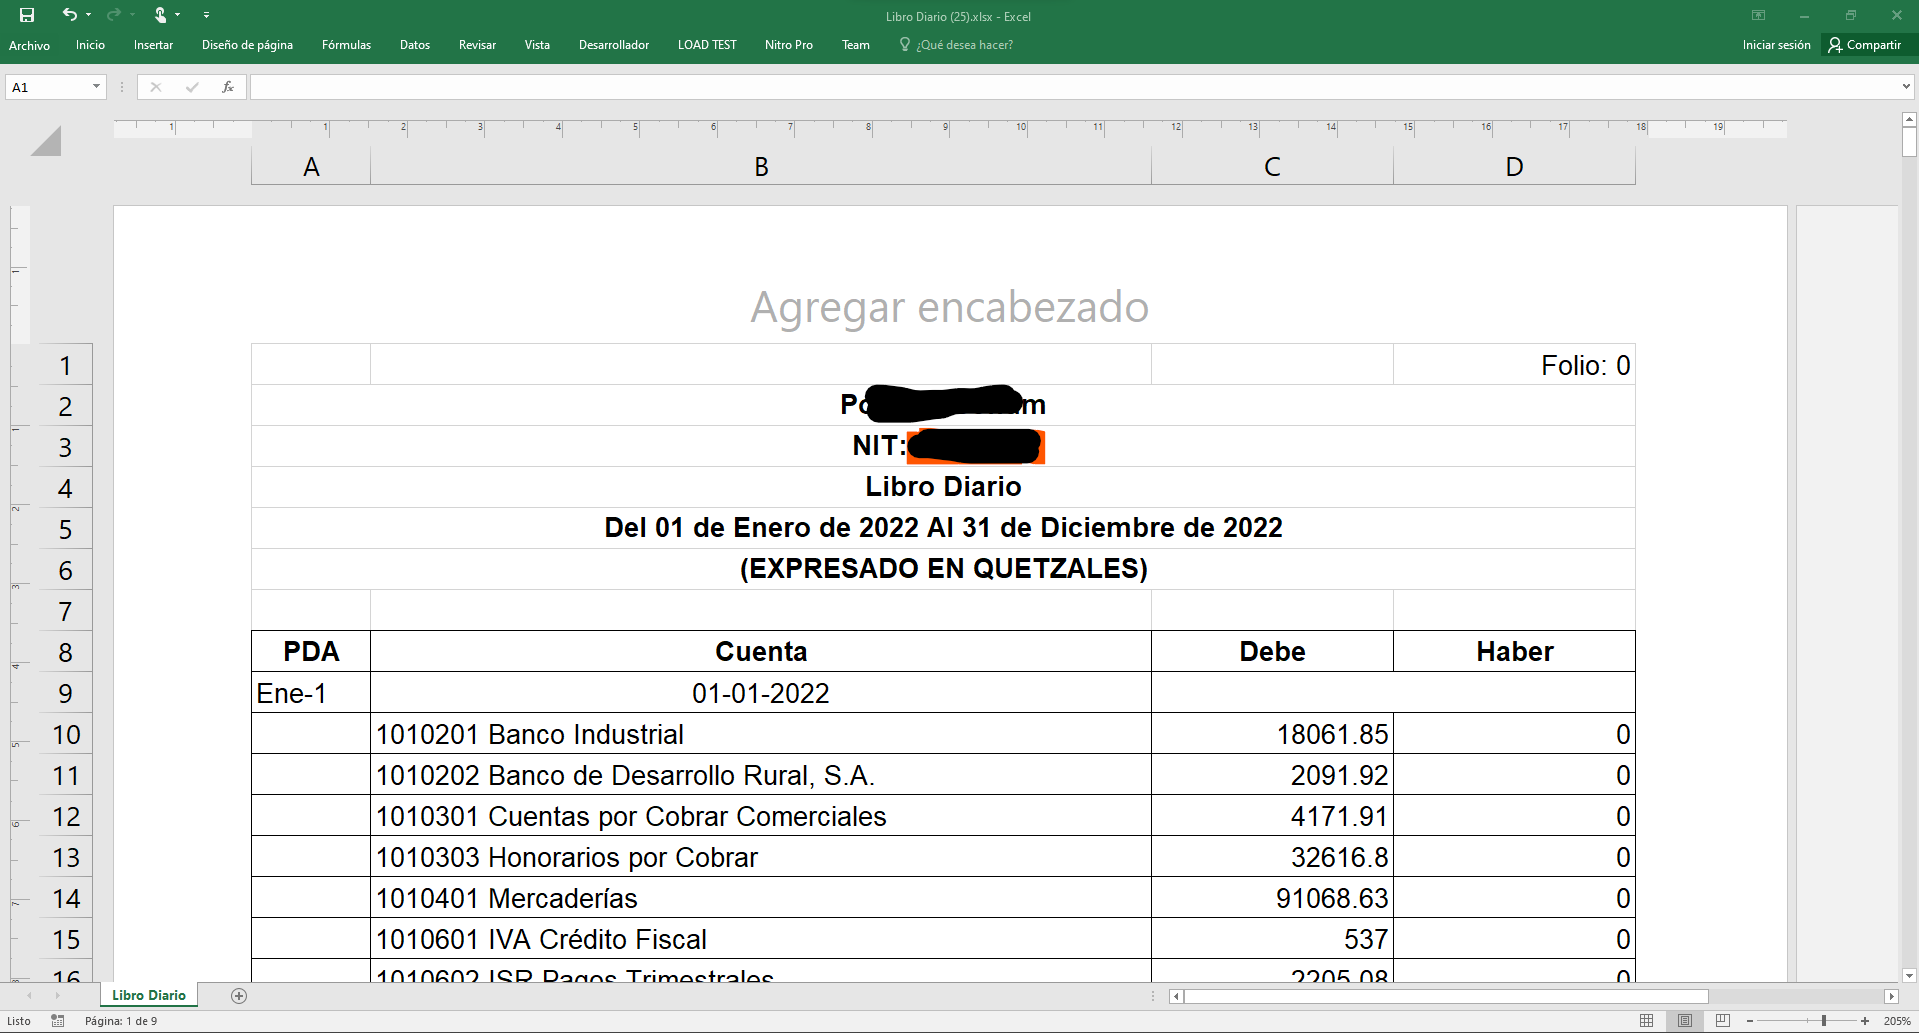Image resolution: width=1919 pixels, height=1033 pixels.
Task: Click Iniciar sesión link
Action: click(1776, 45)
